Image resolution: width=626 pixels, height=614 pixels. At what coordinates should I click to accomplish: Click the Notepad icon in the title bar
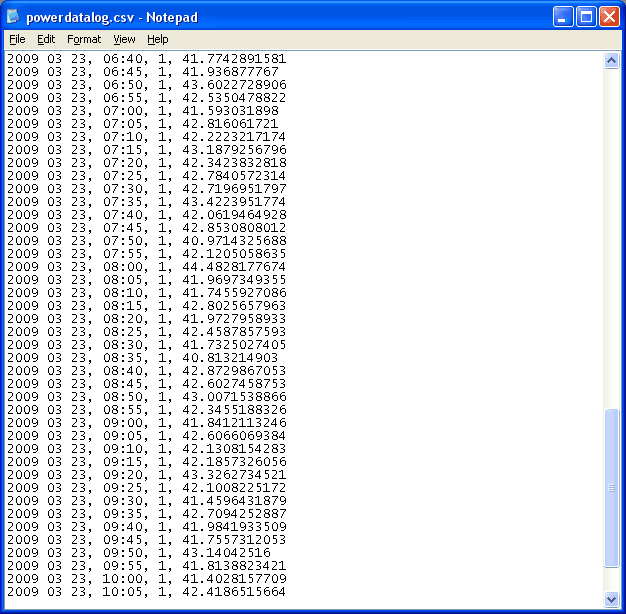(x=15, y=17)
